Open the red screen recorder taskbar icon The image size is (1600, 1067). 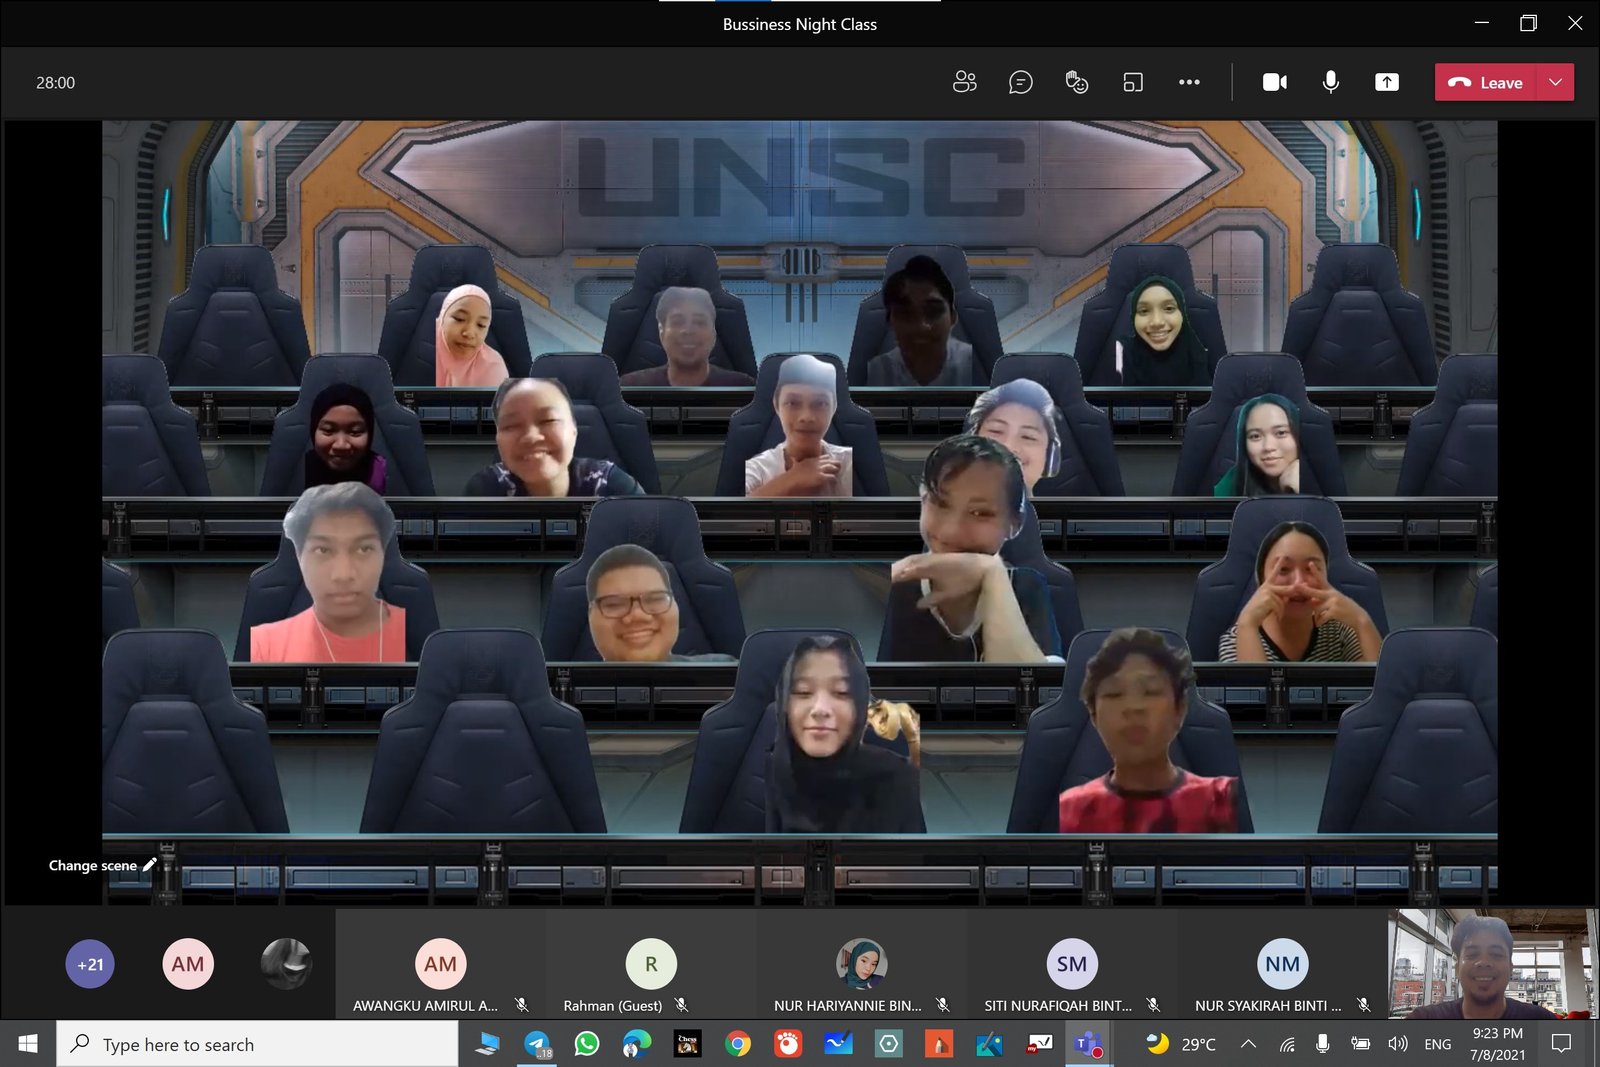[788, 1044]
